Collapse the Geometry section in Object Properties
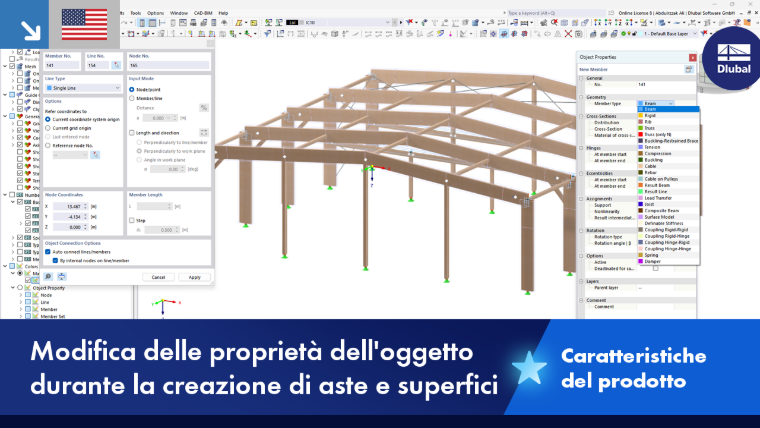This screenshot has width=760, height=428. pos(581,97)
